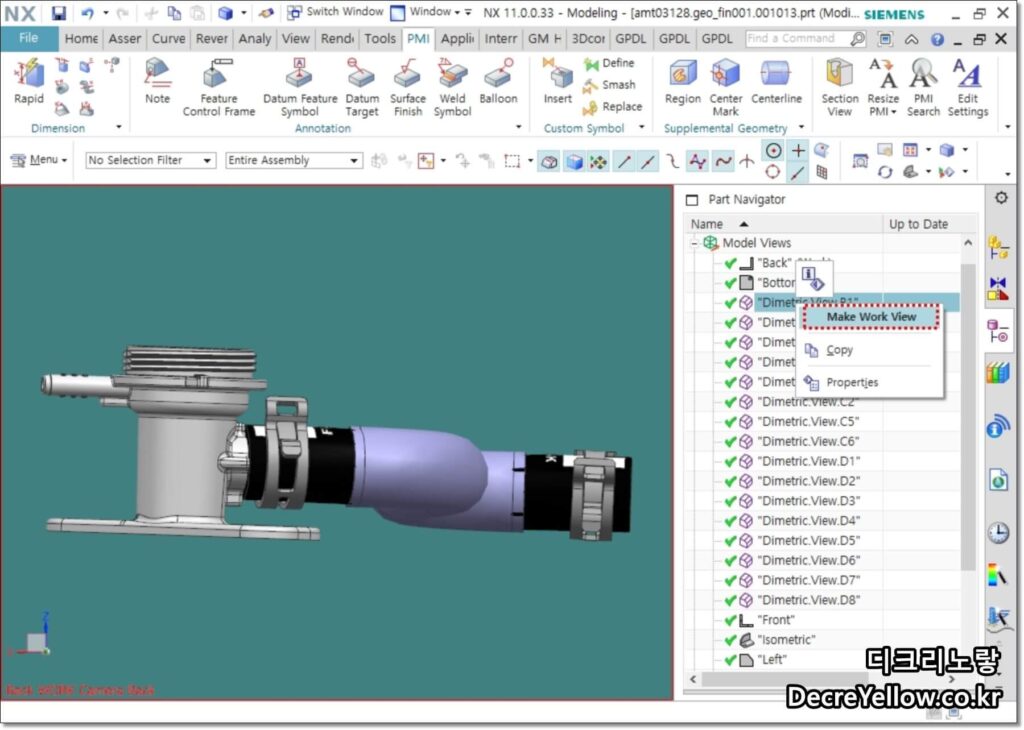
Task: Click the Part Navigator vertical scrollbar
Action: coord(968,418)
